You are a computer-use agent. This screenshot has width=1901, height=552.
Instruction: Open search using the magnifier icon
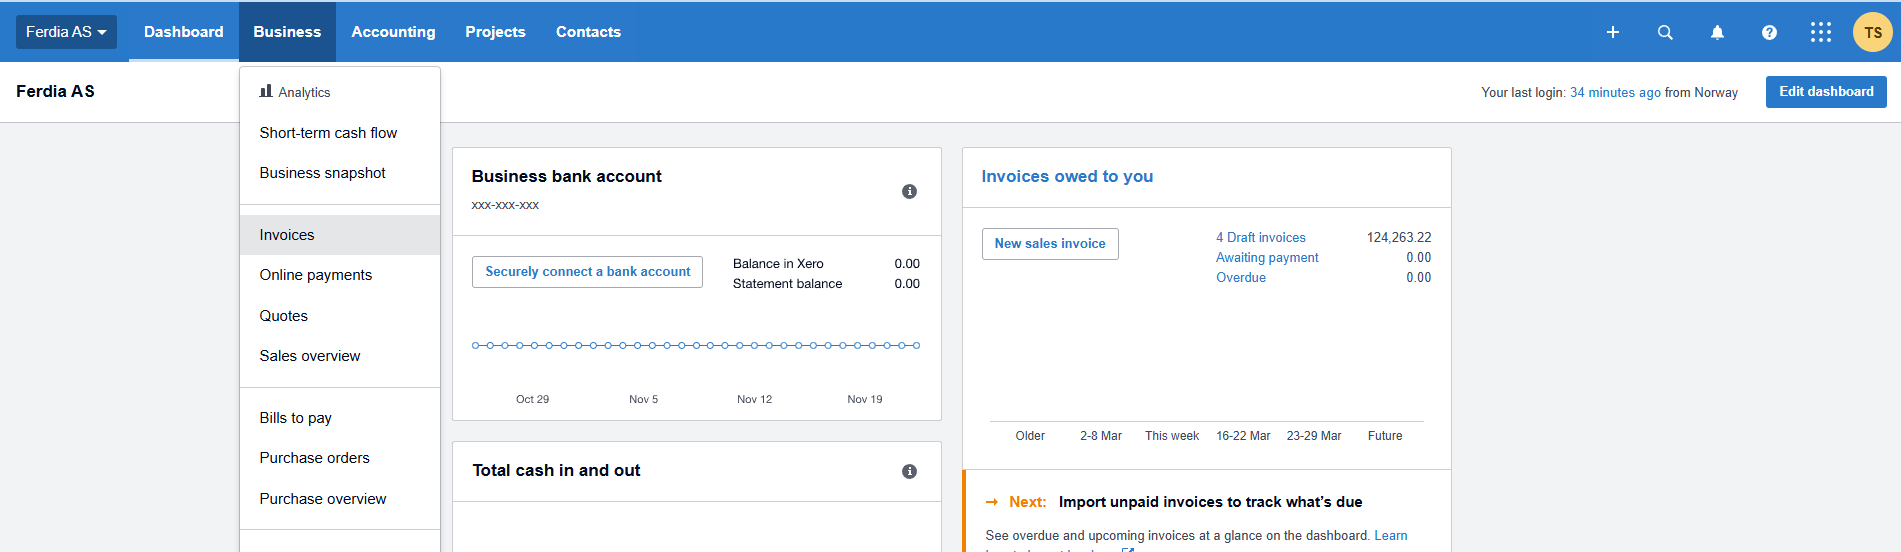[1665, 32]
